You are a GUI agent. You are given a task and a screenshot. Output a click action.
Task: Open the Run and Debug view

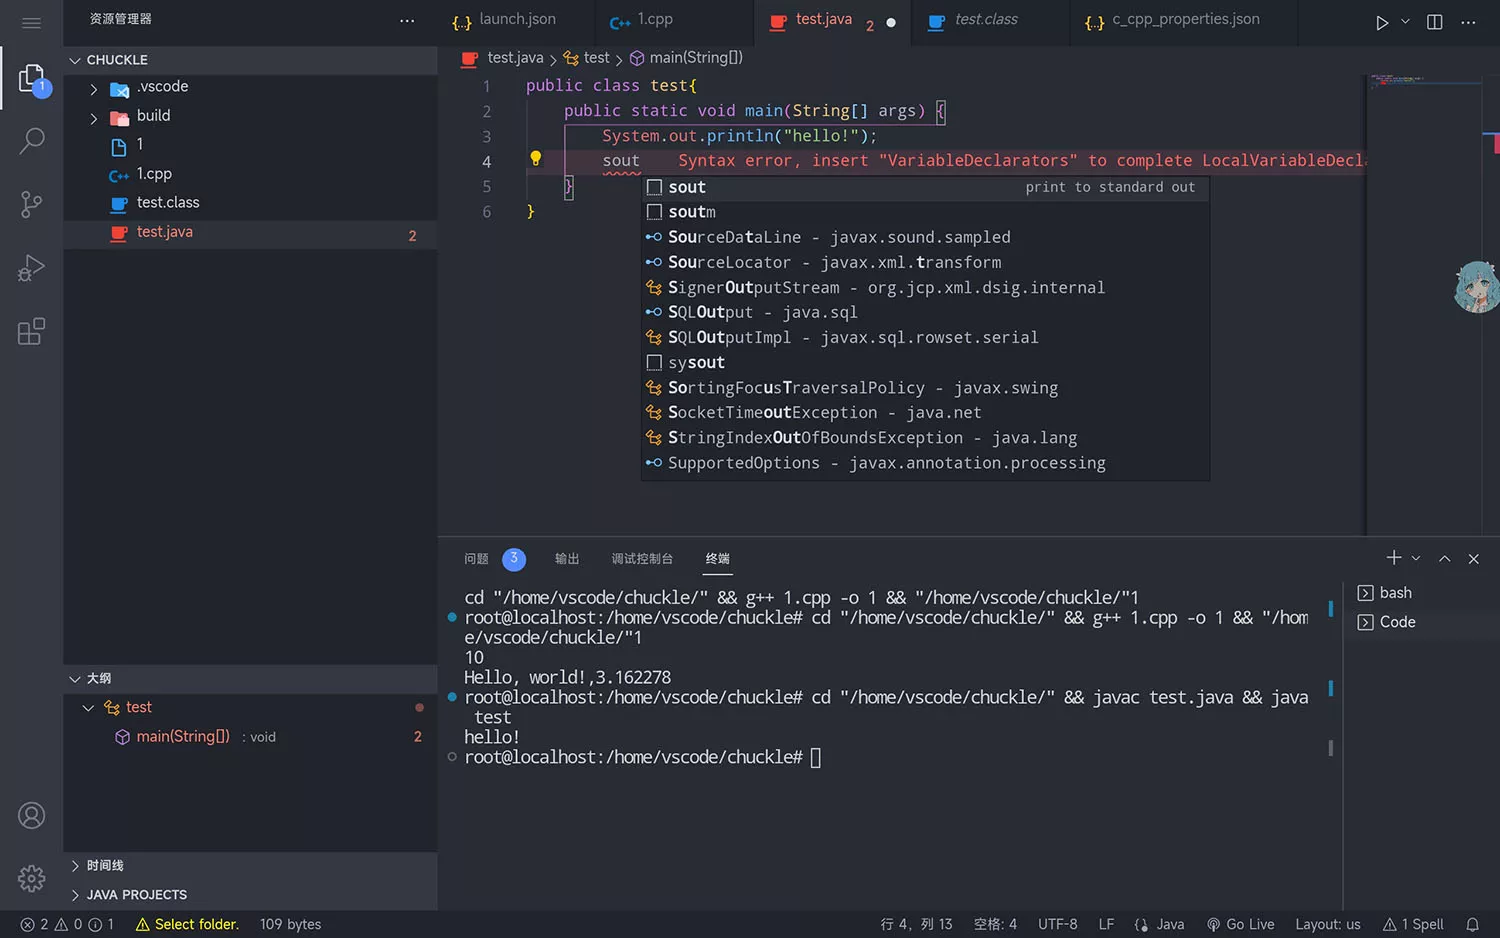32,268
